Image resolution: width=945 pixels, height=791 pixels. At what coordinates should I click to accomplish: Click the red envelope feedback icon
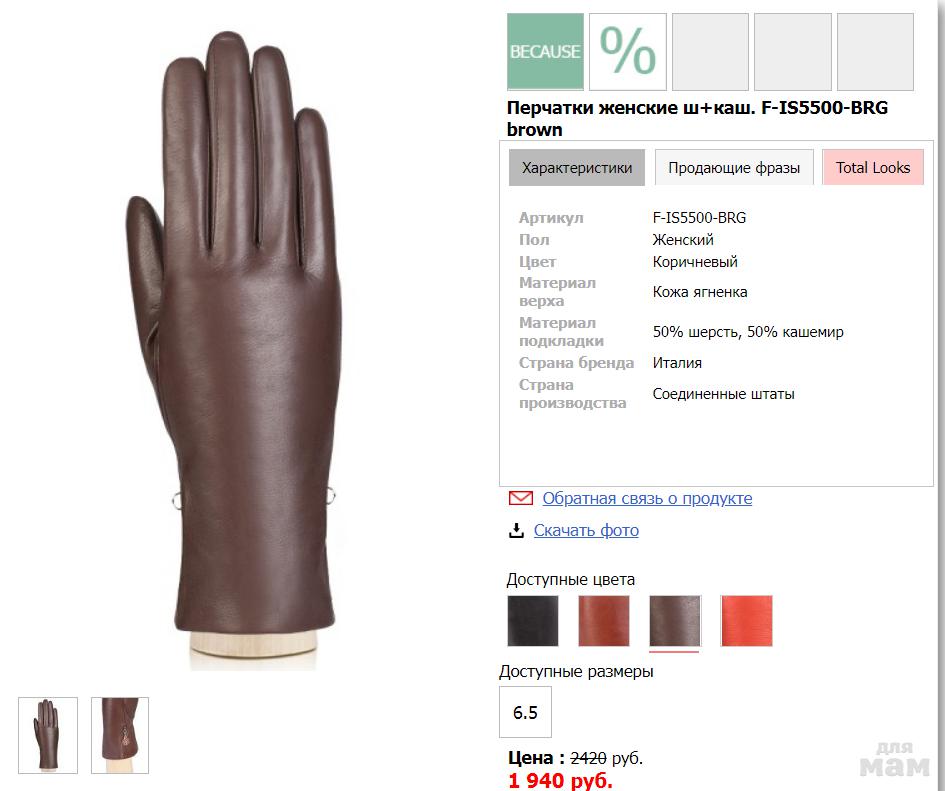(x=521, y=498)
